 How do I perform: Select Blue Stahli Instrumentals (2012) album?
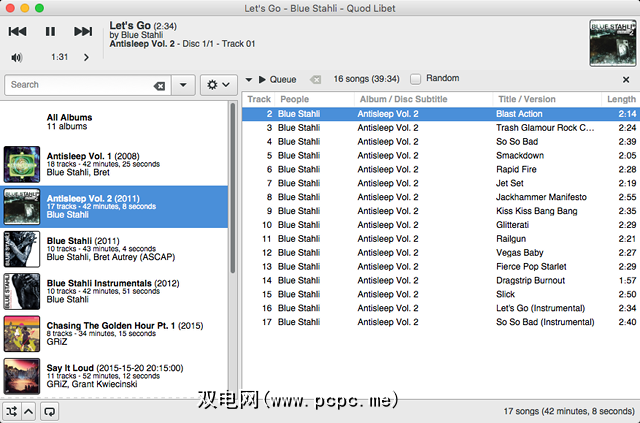(x=114, y=292)
